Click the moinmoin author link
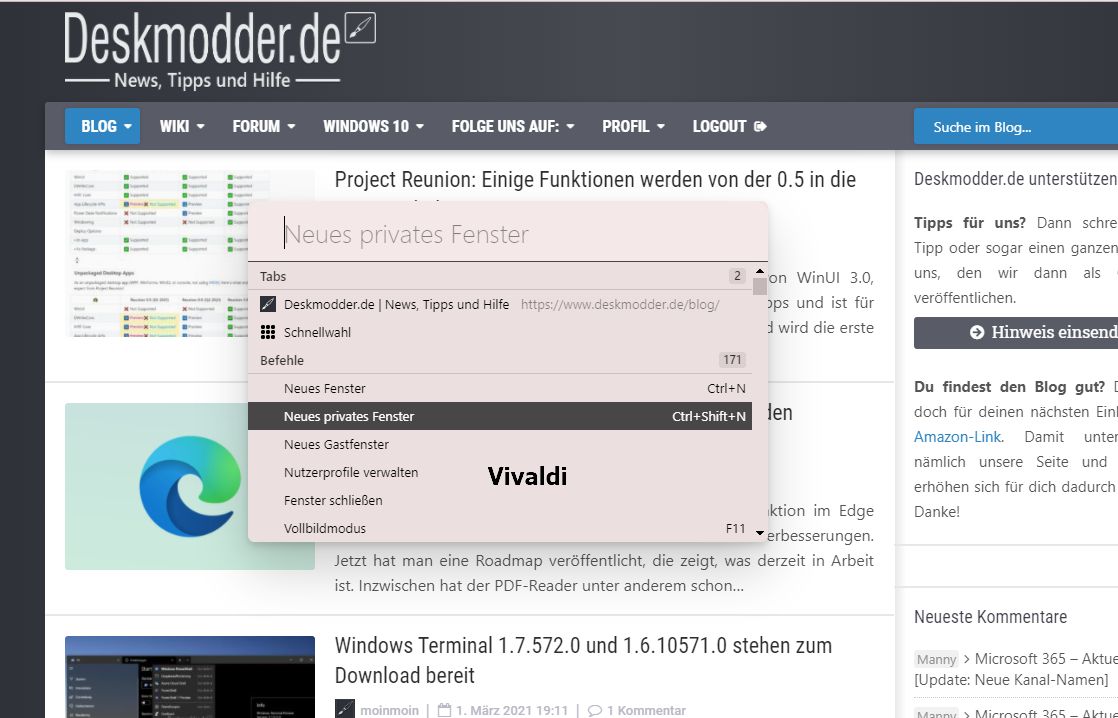Screen dimensions: 1118x718 [x=390, y=710]
